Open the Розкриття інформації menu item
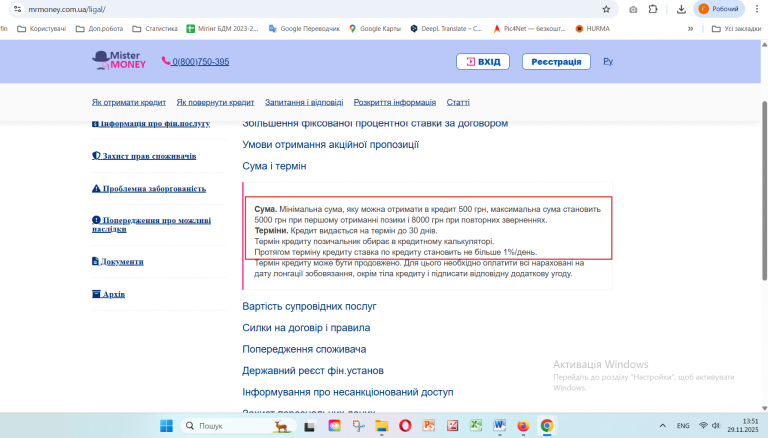This screenshot has width=768, height=438. [395, 102]
